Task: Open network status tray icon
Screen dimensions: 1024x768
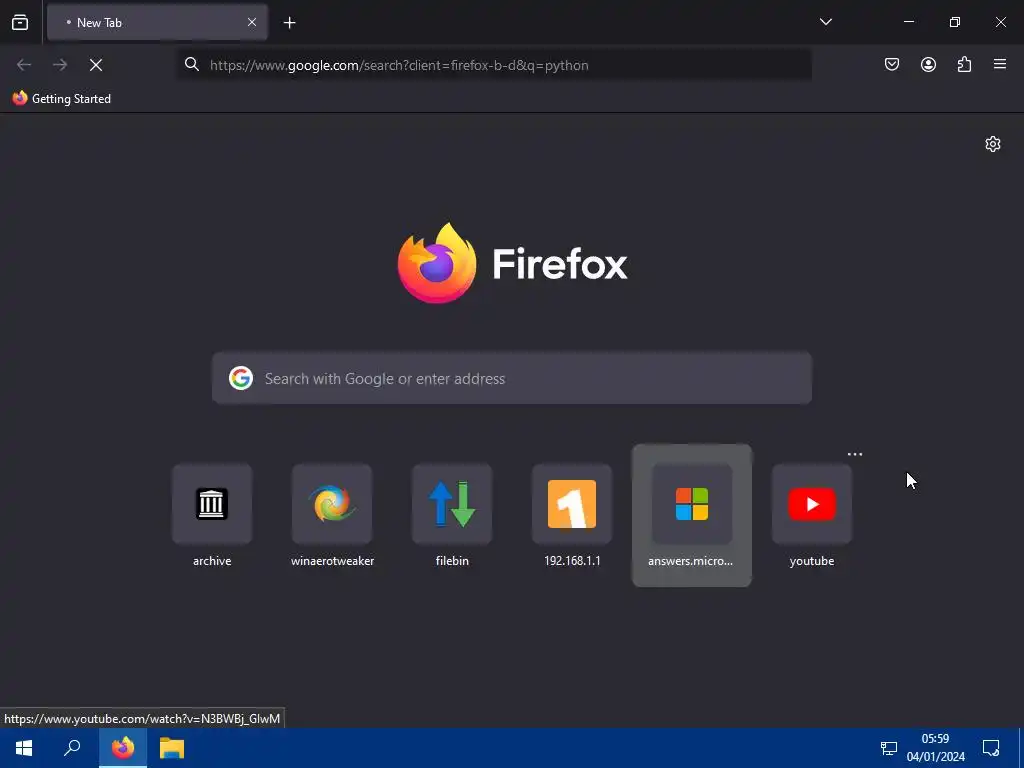Action: [889, 748]
